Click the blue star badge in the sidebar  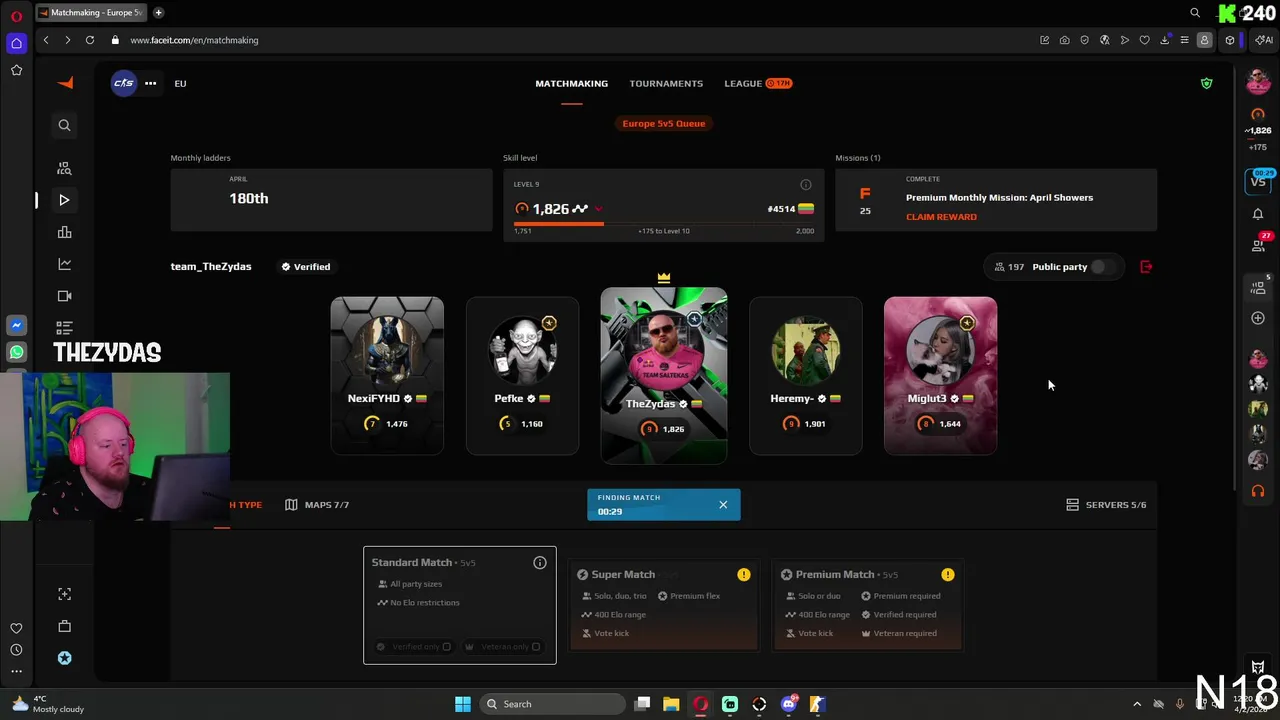coord(64,658)
